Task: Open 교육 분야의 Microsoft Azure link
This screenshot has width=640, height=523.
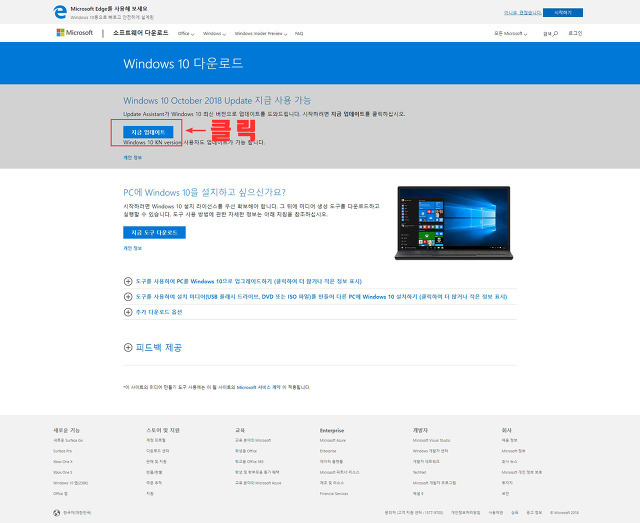Action: click(258, 483)
